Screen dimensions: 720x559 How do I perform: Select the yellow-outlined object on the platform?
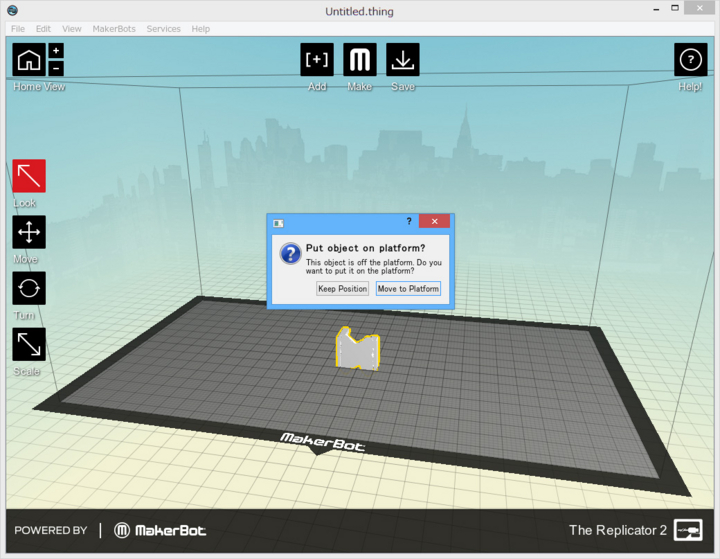point(358,350)
